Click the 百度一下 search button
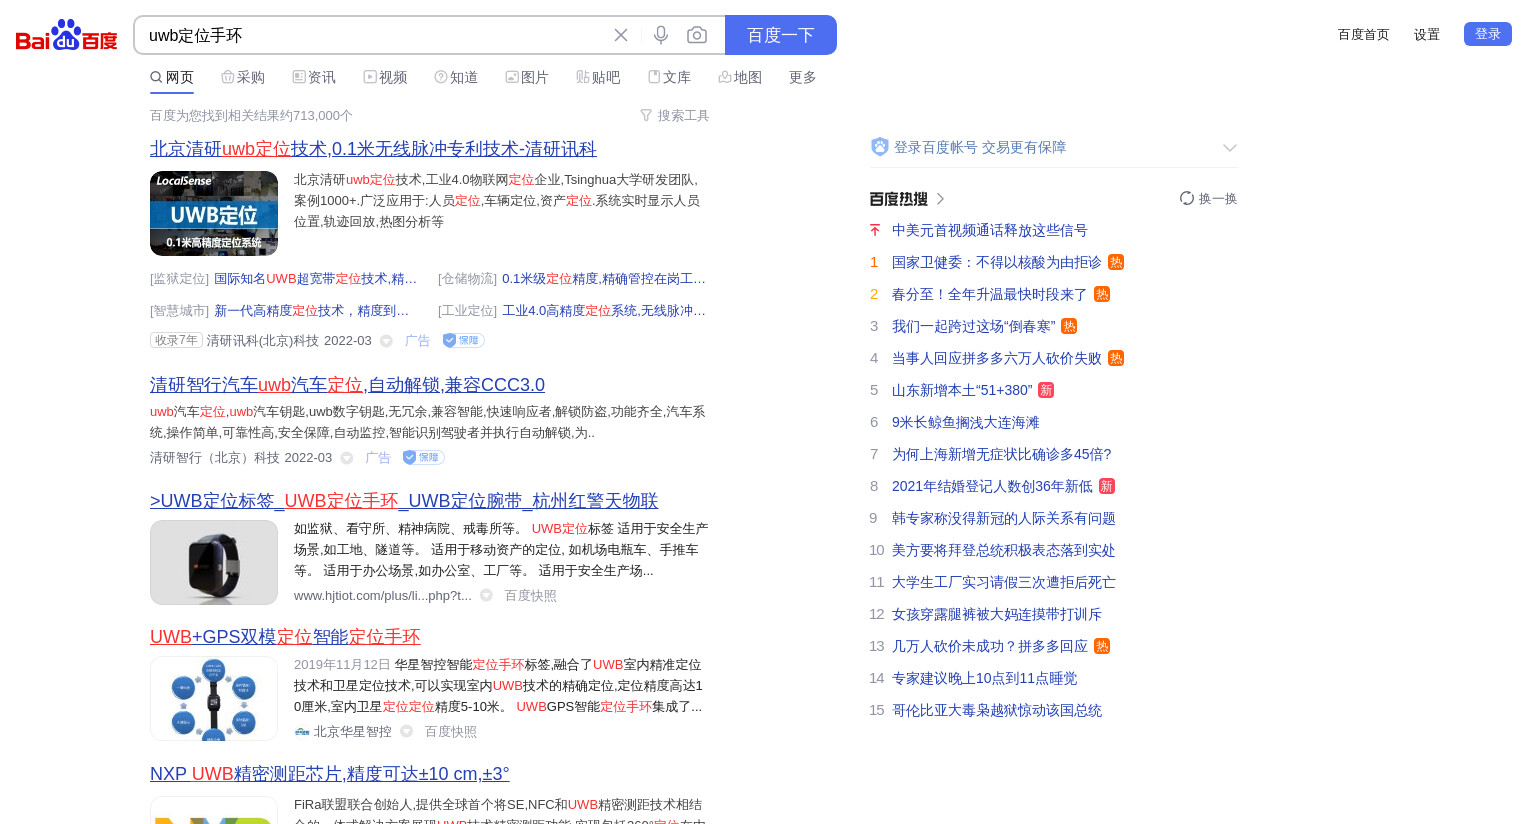Viewport: 1536px width, 824px height. point(781,35)
